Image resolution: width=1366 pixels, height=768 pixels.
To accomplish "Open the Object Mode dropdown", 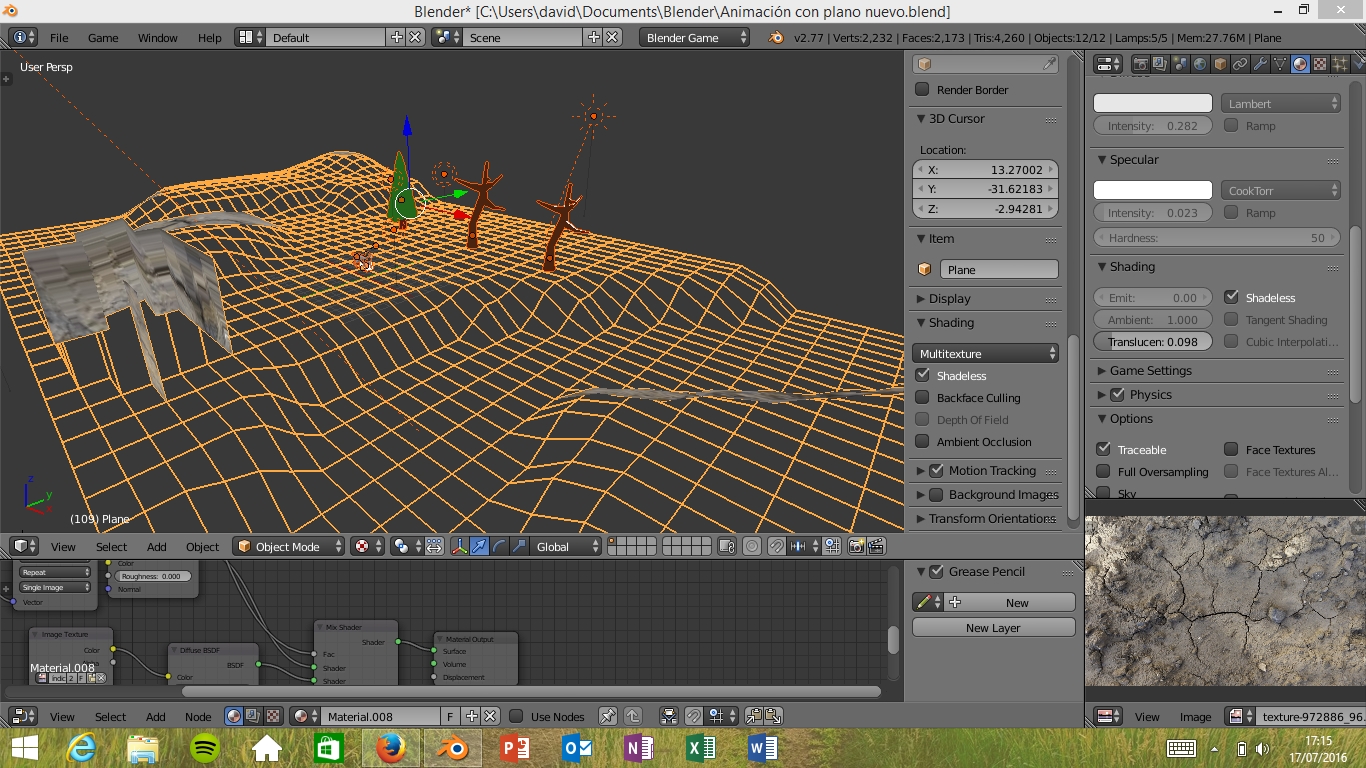I will [x=288, y=546].
